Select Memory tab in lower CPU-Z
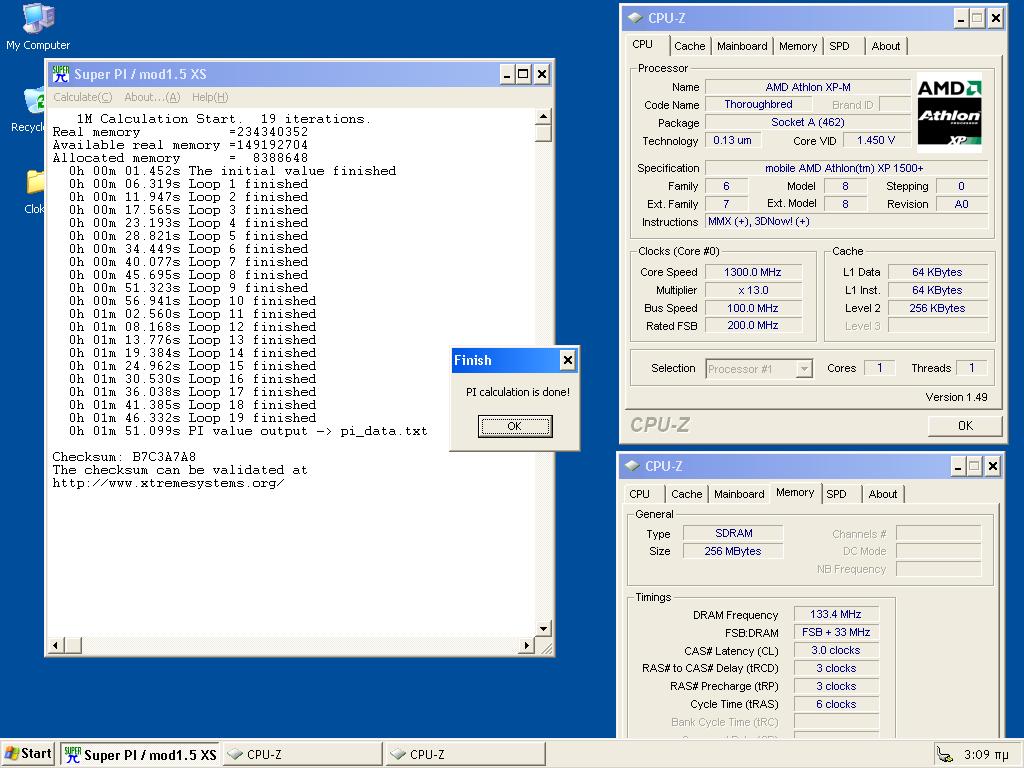The width and height of the screenshot is (1024, 768). [x=795, y=492]
